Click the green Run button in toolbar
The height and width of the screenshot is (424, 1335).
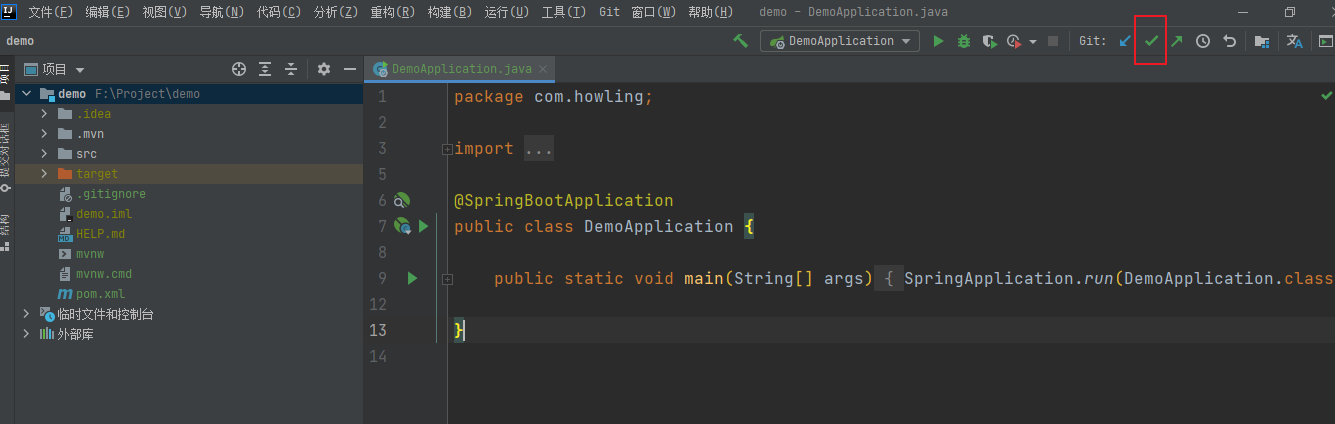pyautogui.click(x=938, y=41)
